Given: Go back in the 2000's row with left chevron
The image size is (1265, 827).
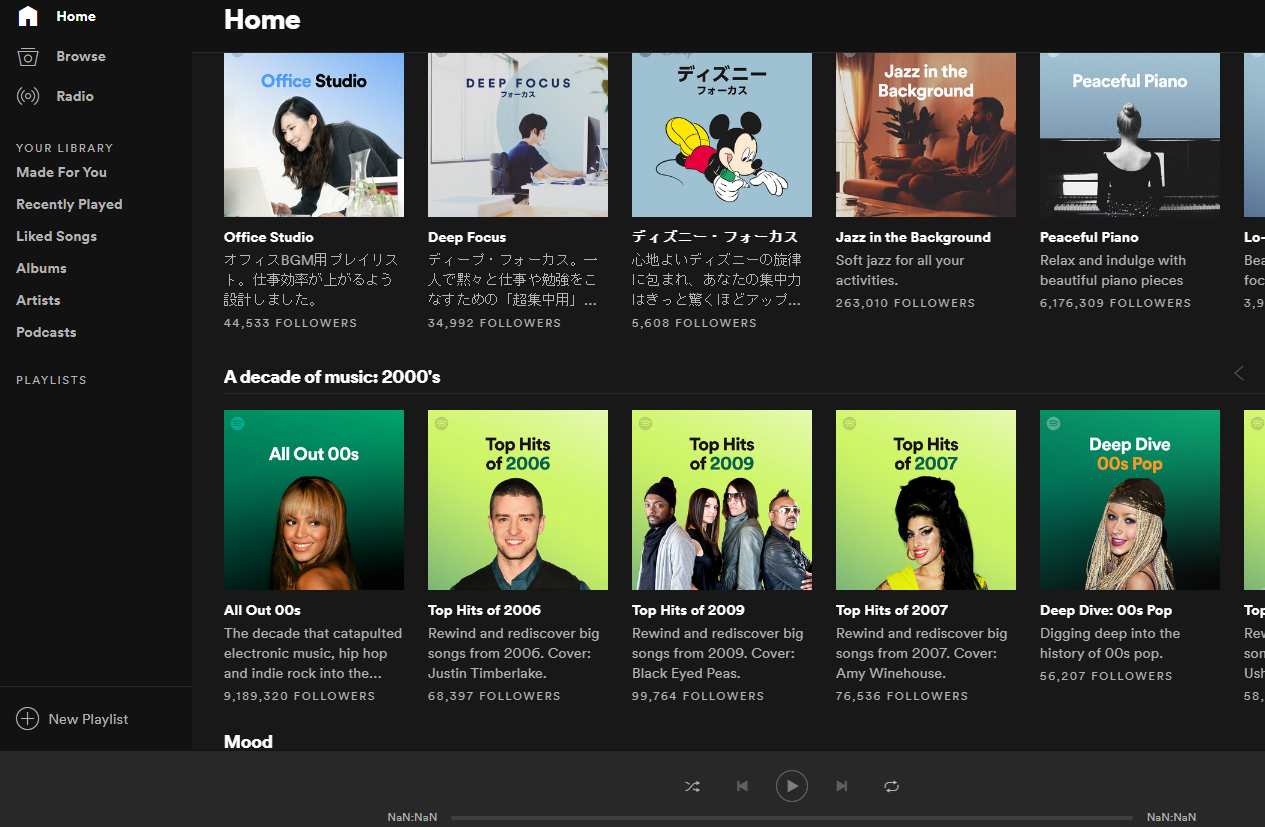Looking at the screenshot, I should [x=1239, y=373].
